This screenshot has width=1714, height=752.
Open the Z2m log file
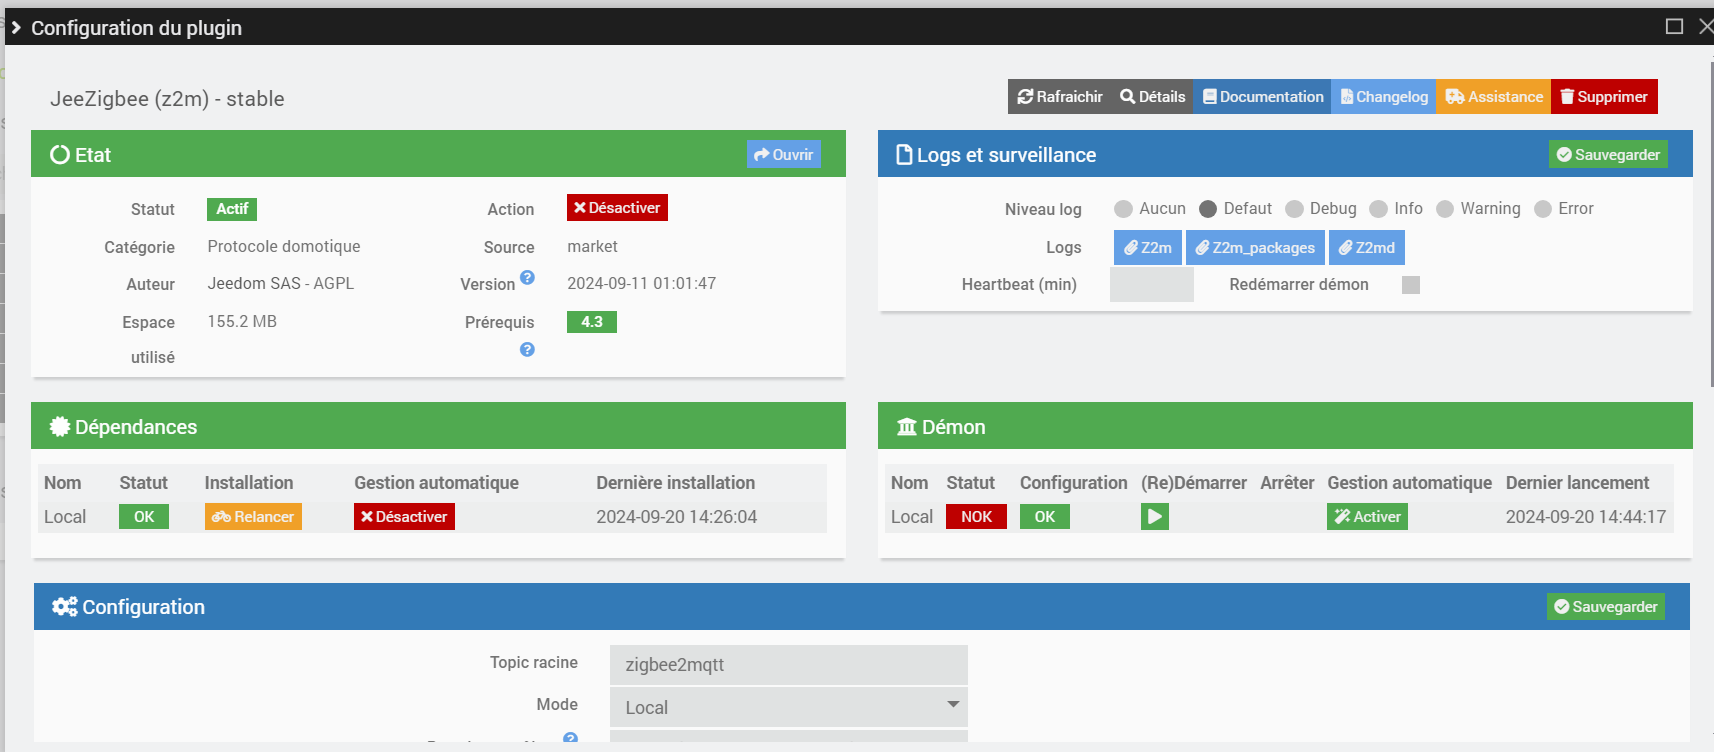pos(1148,248)
